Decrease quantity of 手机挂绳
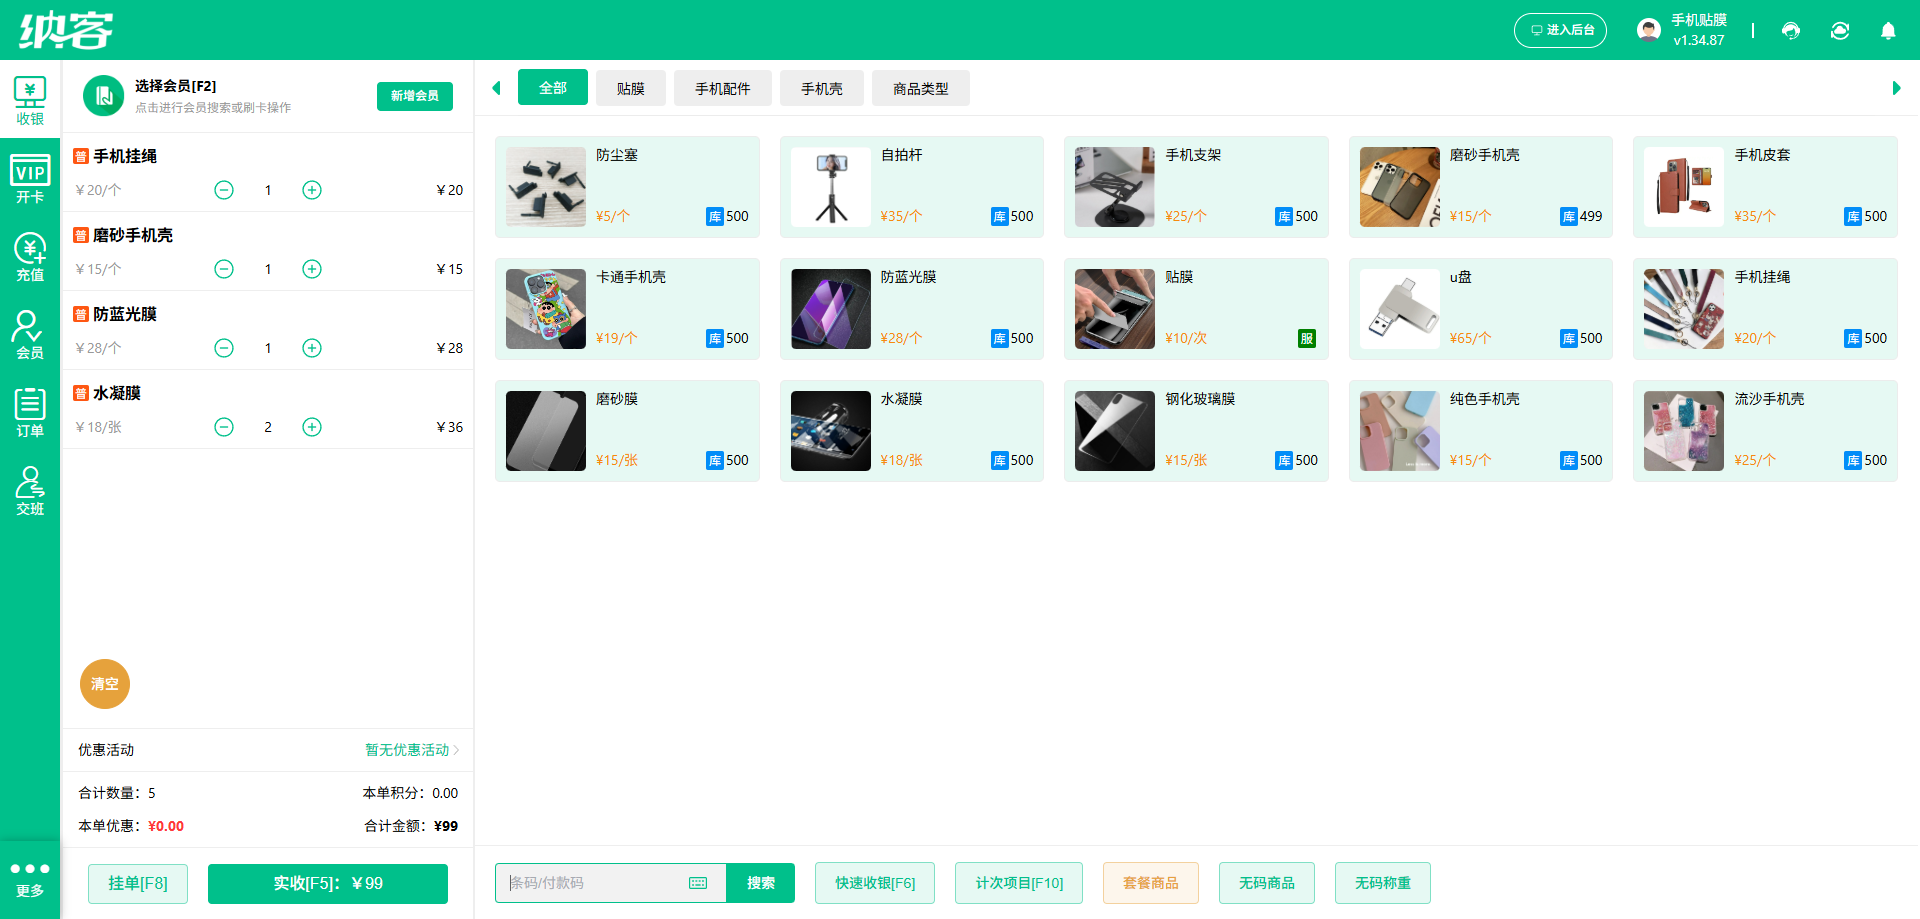This screenshot has height=919, width=1920. point(224,190)
